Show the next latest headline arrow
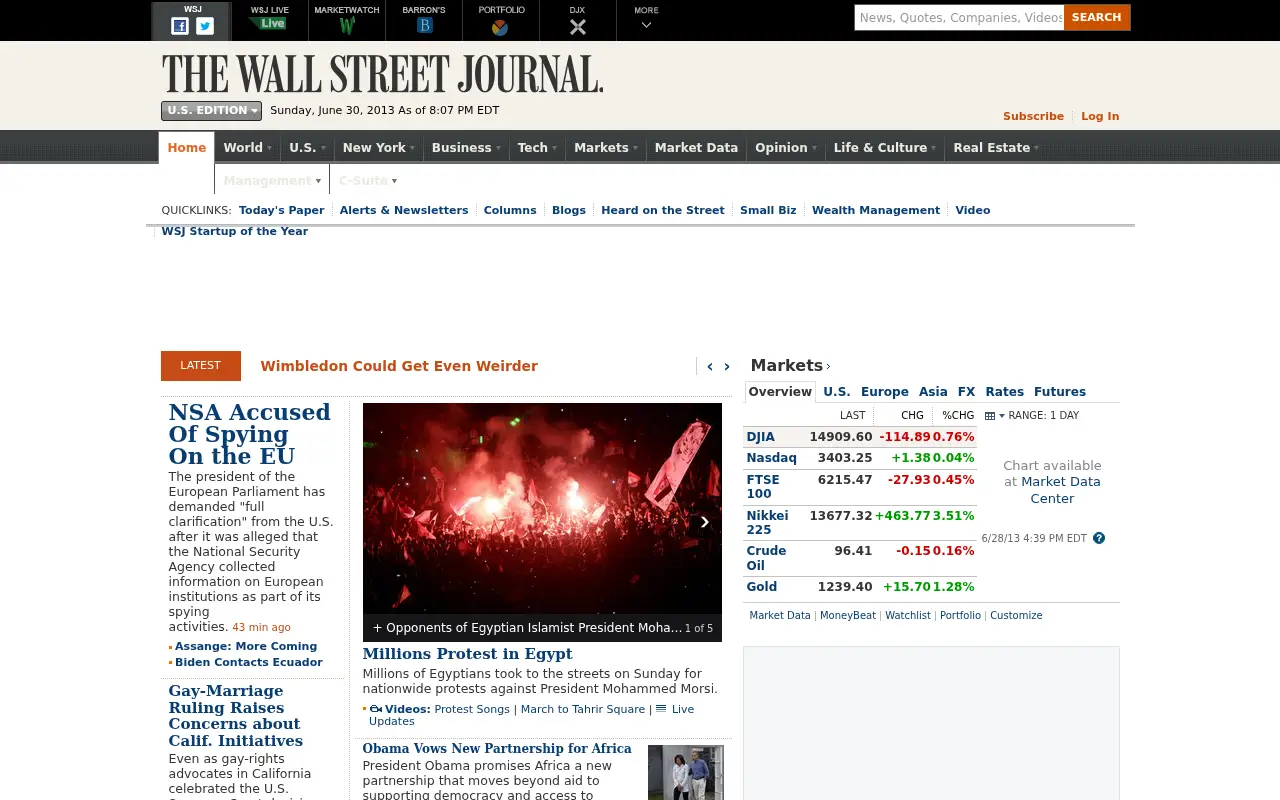 click(x=727, y=367)
